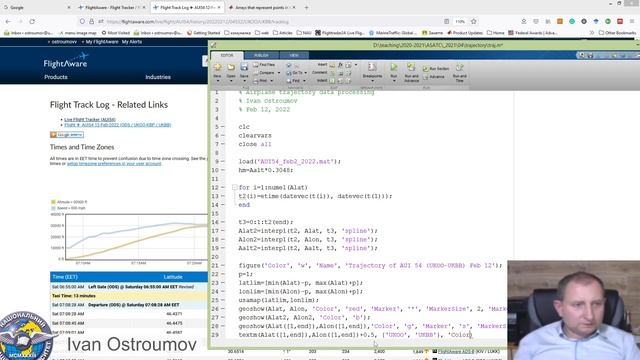
Task: Switch to FlightAware Flight Tracker browser tab
Action: [x=111, y=7]
